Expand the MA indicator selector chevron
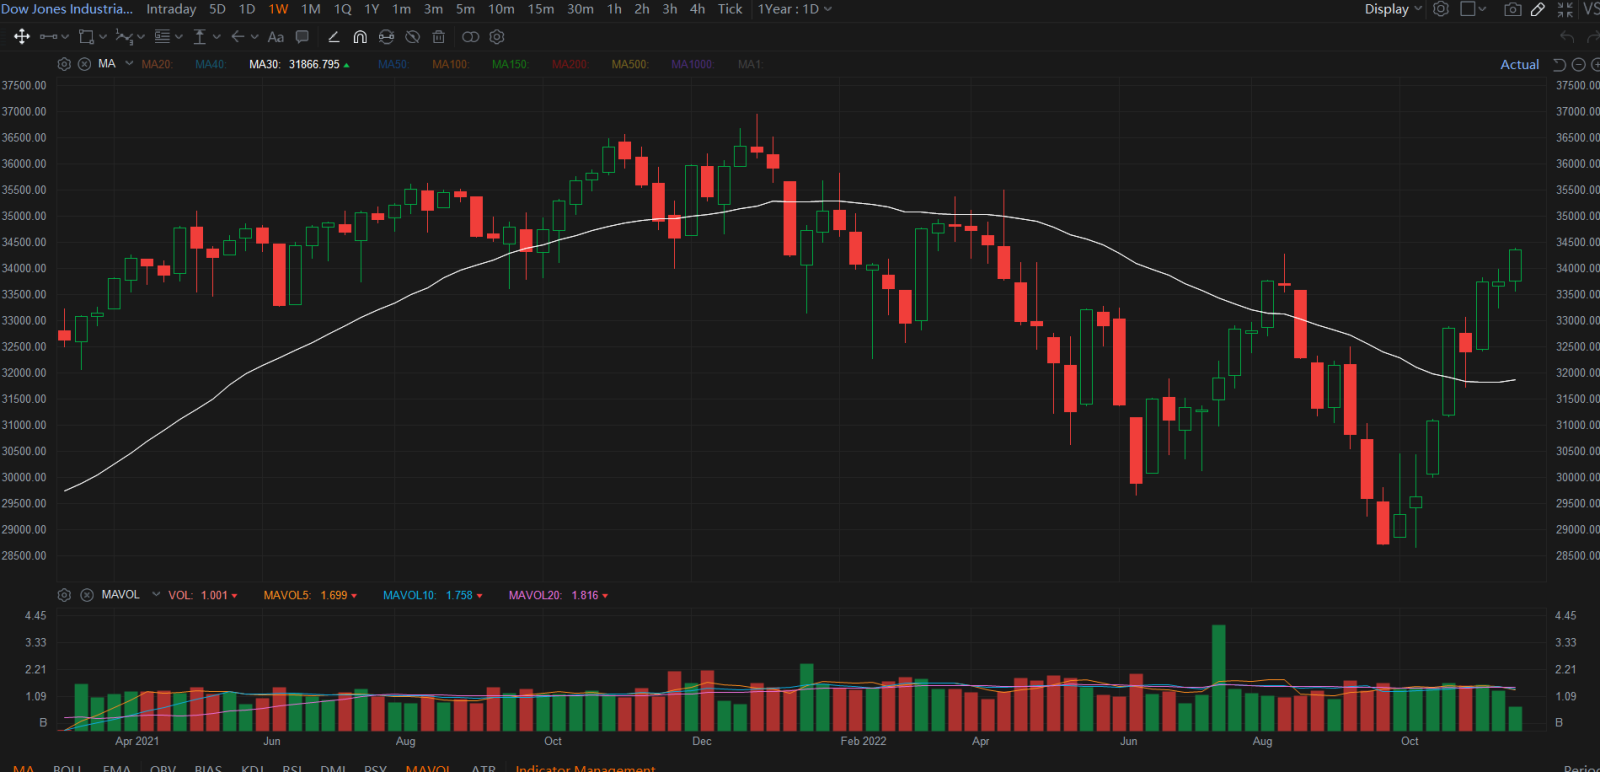Viewport: 1600px width, 772px height. 129,64
